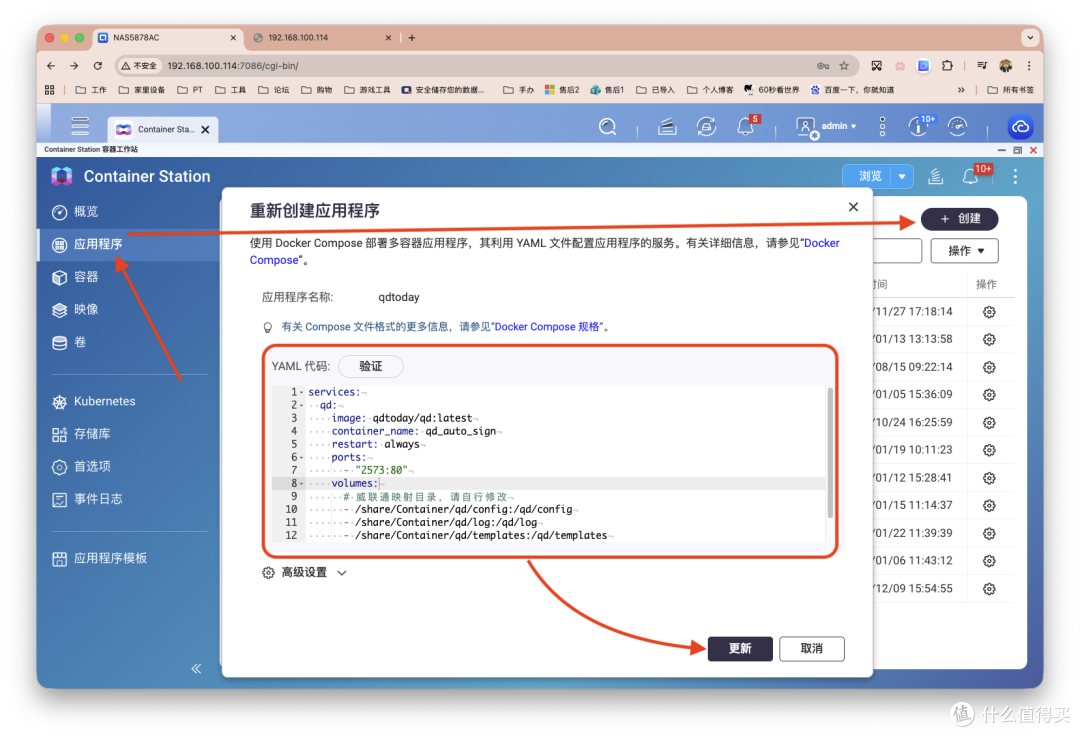1080x737 pixels.
Task: Open external devices icon in QTS toolbar
Action: (706, 127)
